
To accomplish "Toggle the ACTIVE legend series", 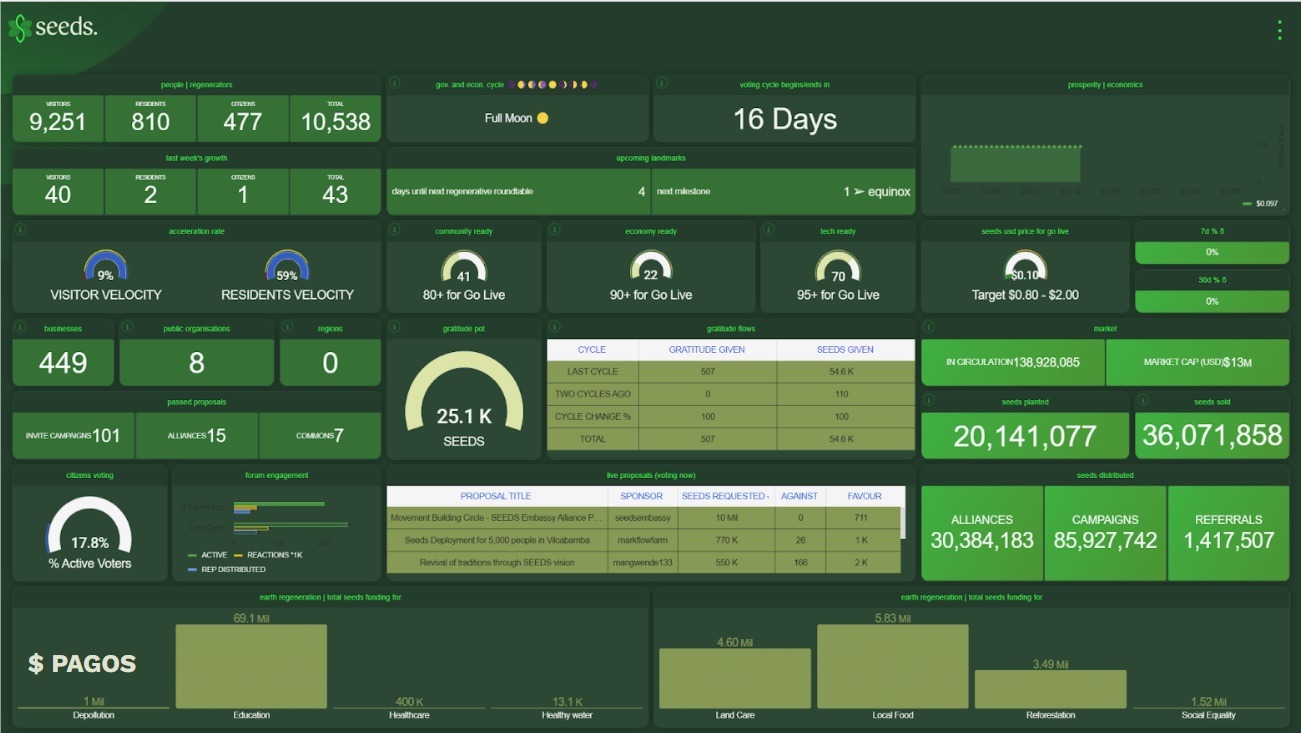I will tap(208, 555).
